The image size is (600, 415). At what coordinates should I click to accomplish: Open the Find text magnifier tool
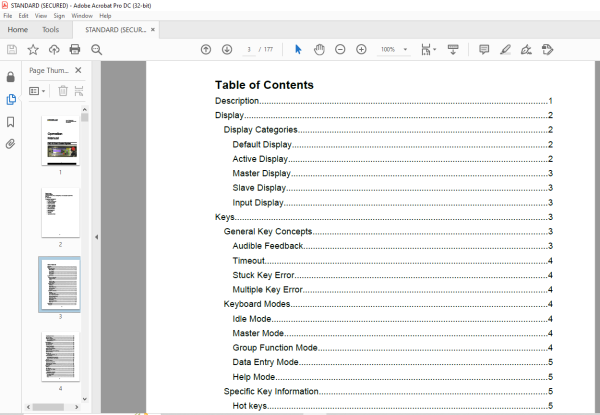tap(96, 49)
